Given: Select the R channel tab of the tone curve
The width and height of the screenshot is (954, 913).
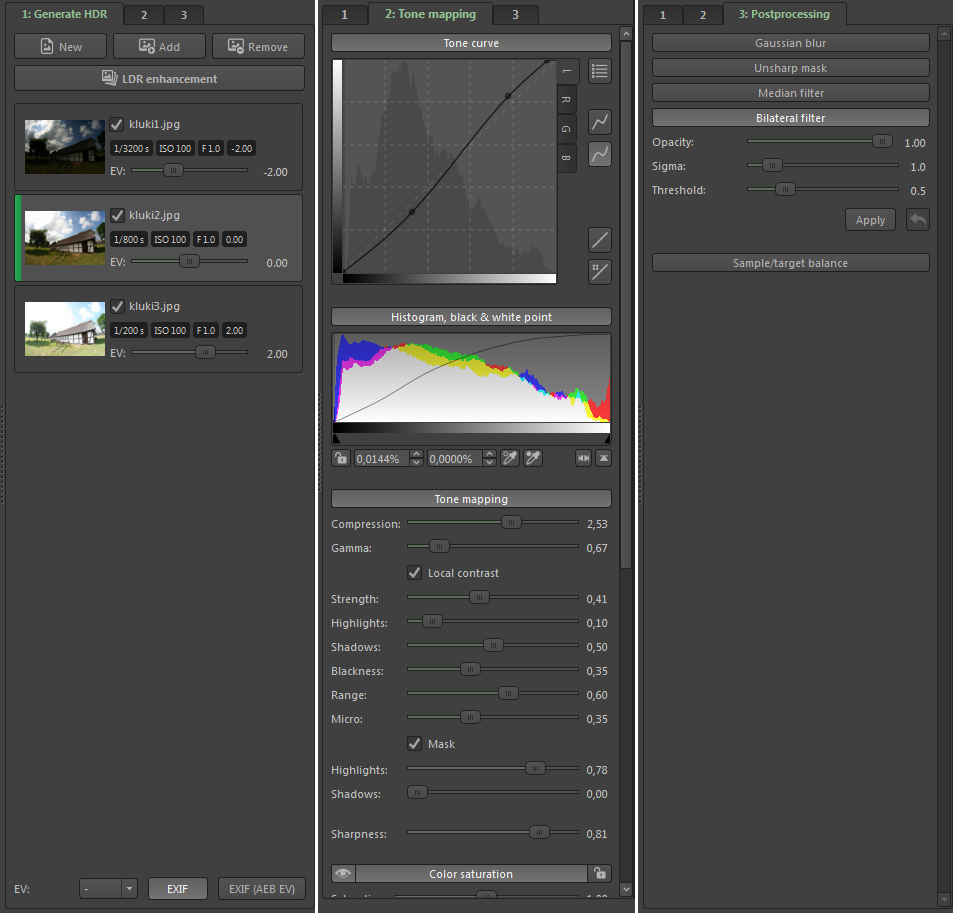Looking at the screenshot, I should coord(566,100).
